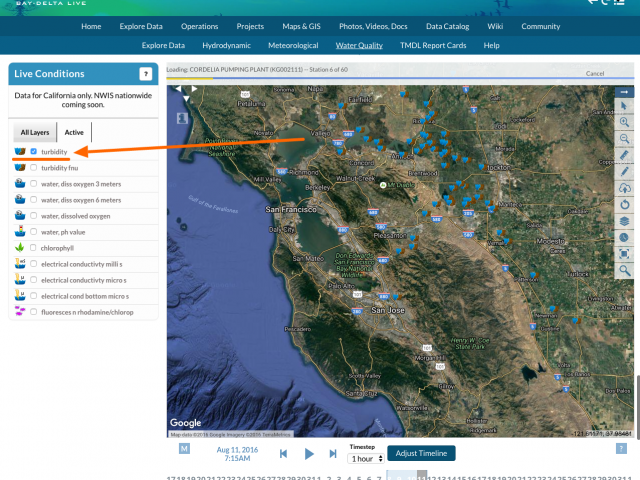Select the zoom in magnifier tool
The width and height of the screenshot is (640, 480).
tap(624, 122)
